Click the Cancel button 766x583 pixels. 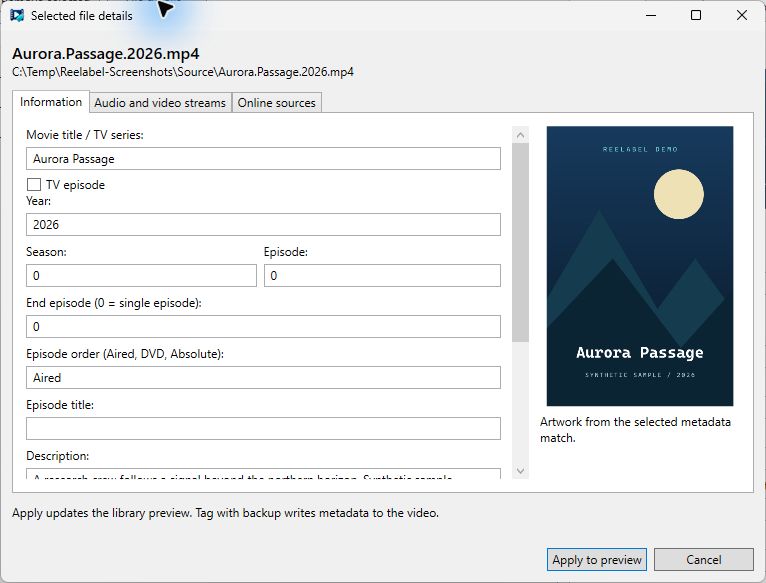(703, 560)
